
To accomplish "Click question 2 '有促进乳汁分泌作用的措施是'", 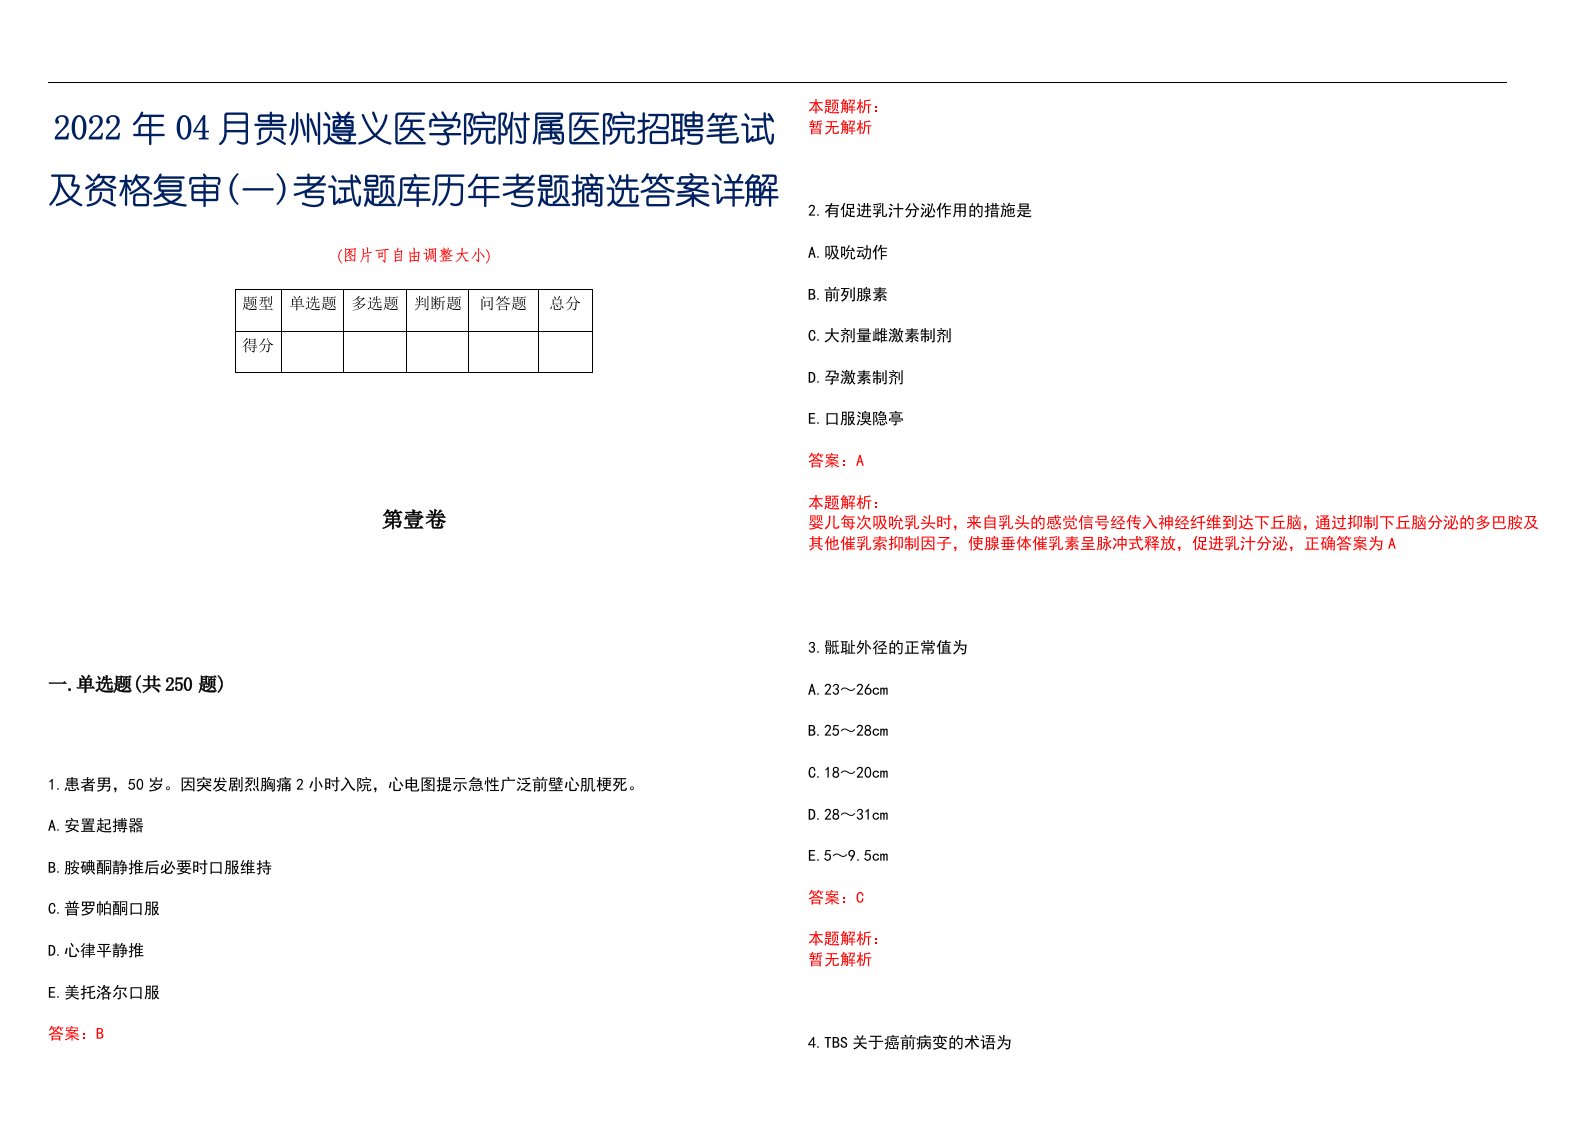I will [920, 211].
